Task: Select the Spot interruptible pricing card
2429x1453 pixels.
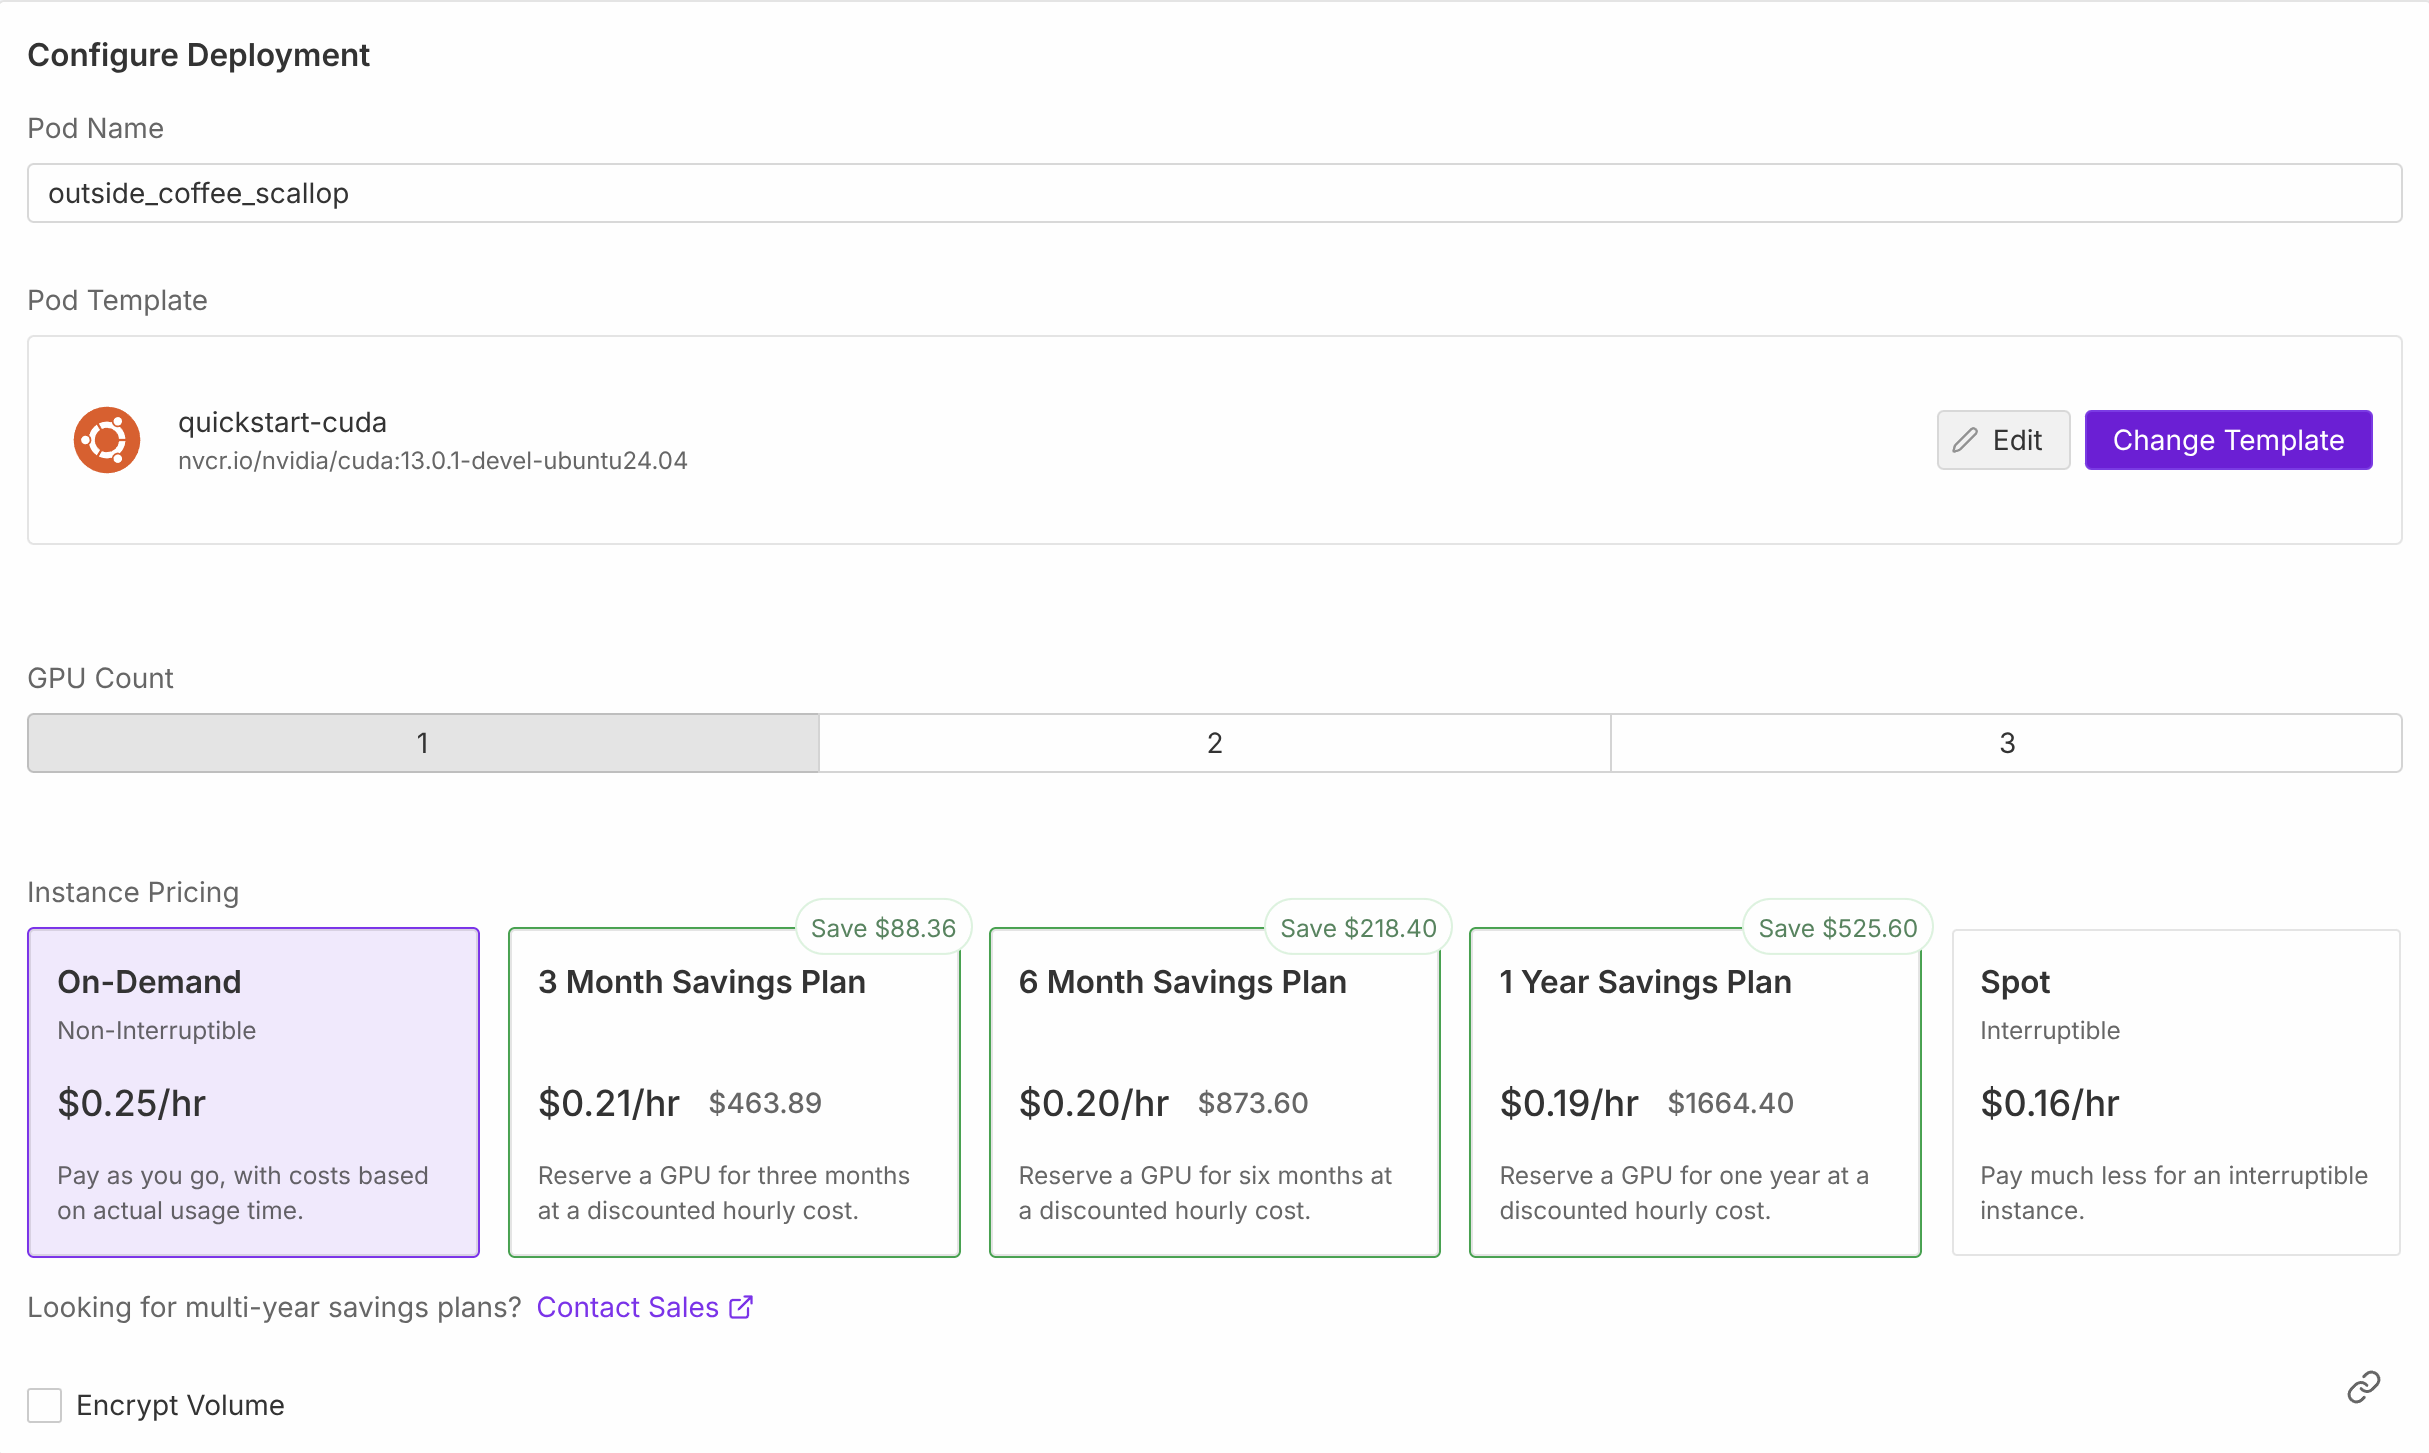Action: click(x=2175, y=1092)
